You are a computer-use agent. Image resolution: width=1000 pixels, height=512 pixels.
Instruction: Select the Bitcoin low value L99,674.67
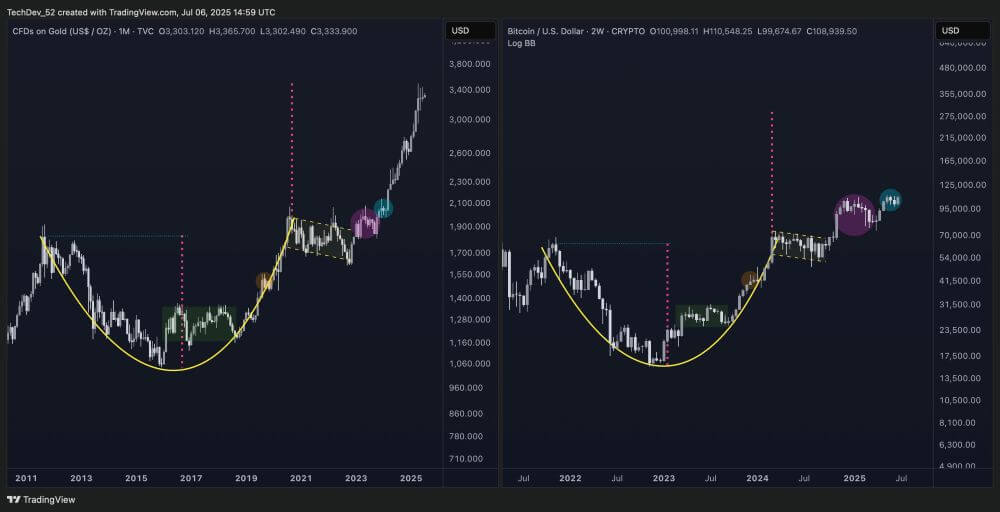[779, 31]
